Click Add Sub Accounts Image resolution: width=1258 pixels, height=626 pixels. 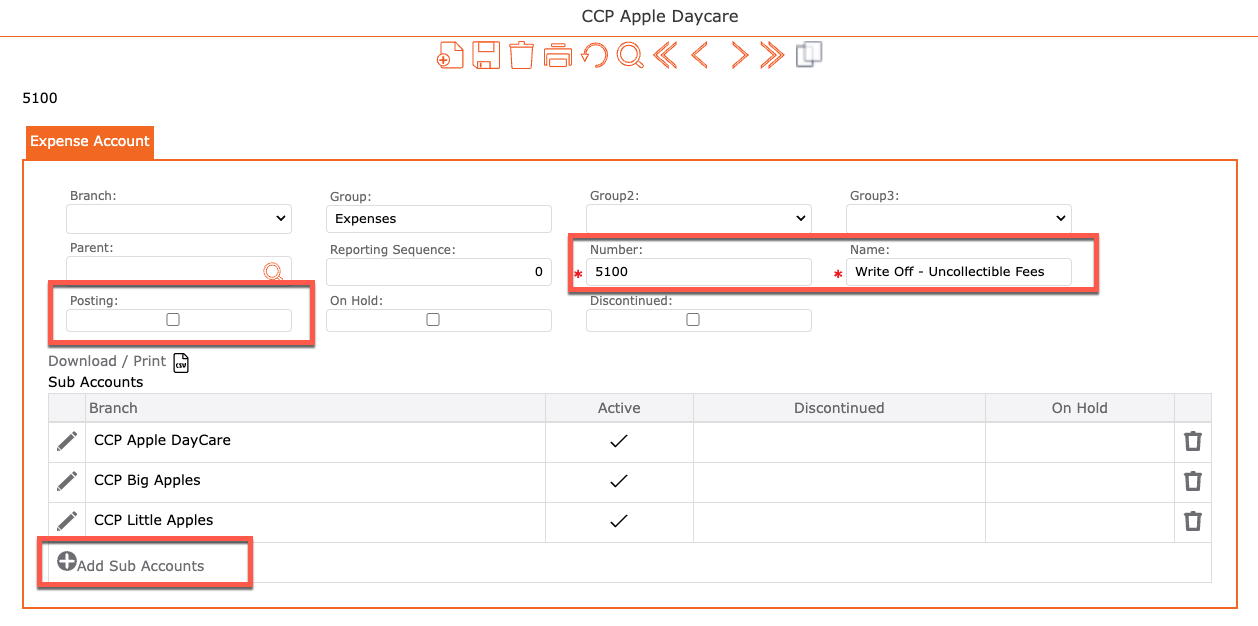[131, 565]
